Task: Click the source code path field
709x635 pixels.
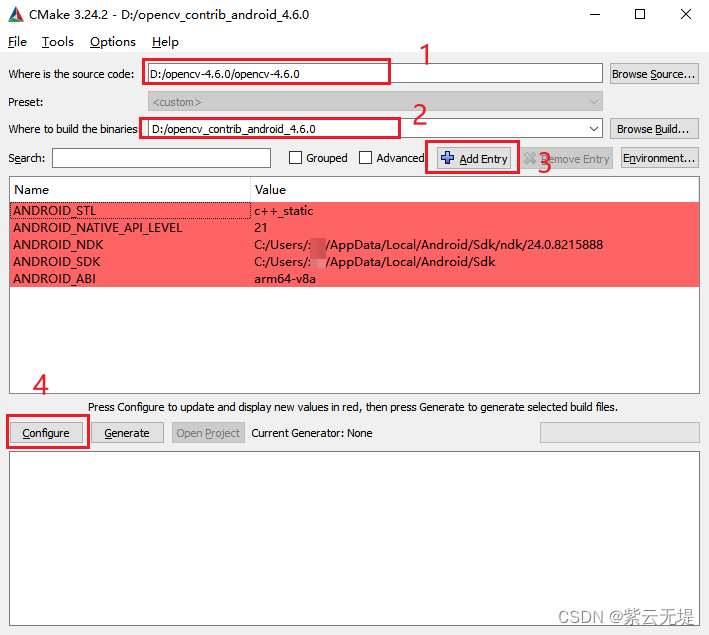Action: [375, 73]
